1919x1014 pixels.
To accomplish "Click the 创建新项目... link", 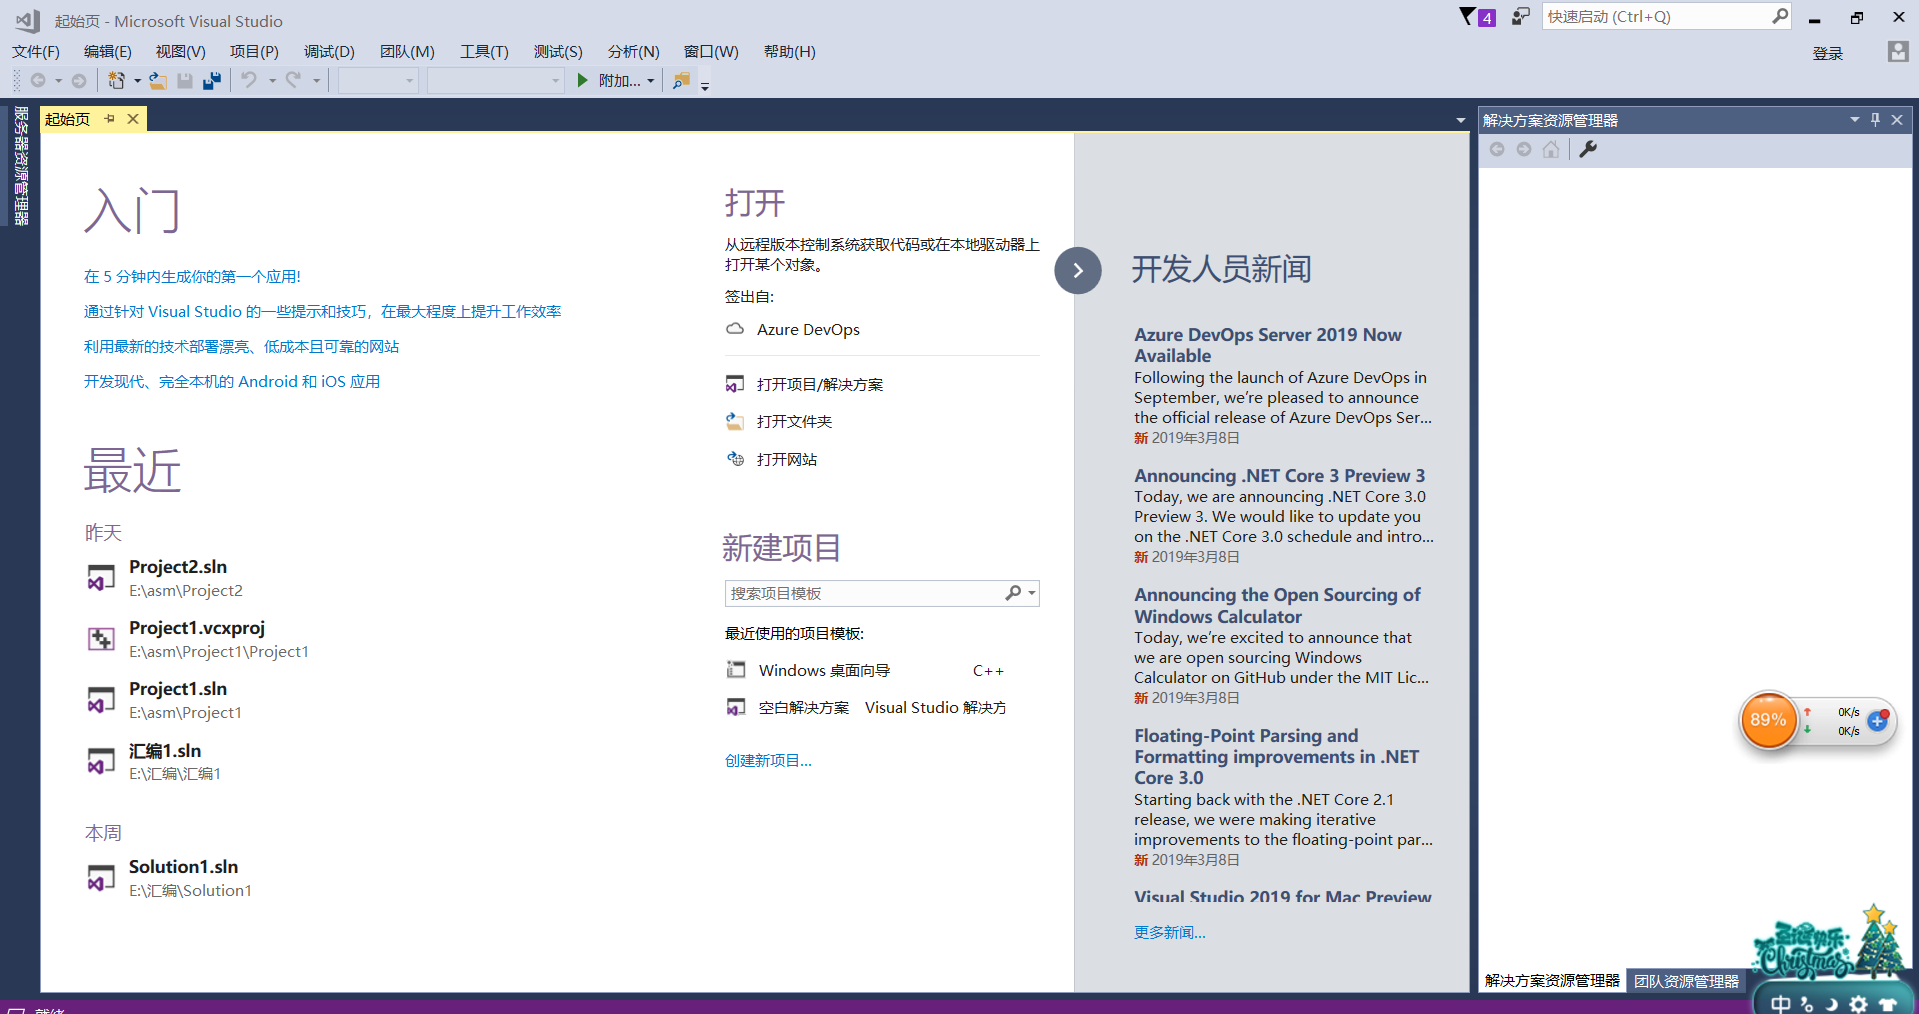I will 768,760.
